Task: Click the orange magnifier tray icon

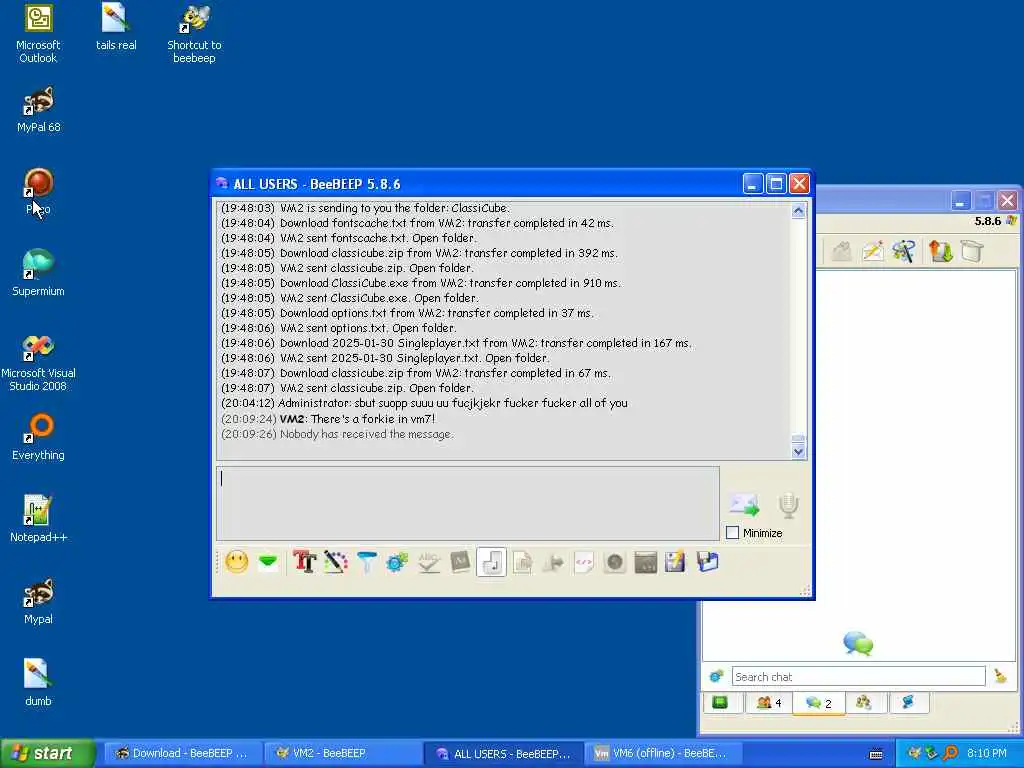Action: [x=950, y=753]
